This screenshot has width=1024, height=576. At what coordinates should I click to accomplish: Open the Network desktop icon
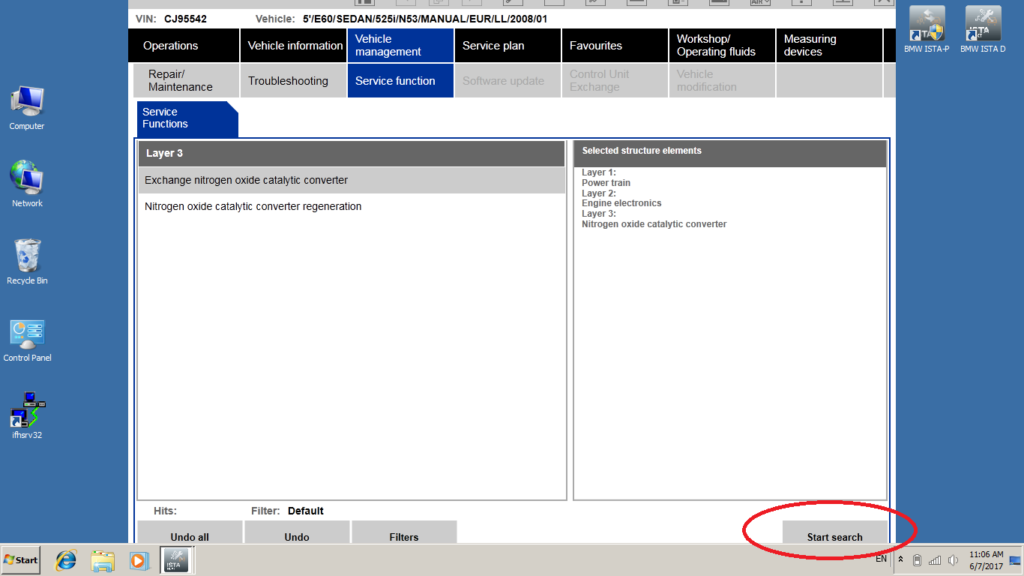pyautogui.click(x=27, y=184)
